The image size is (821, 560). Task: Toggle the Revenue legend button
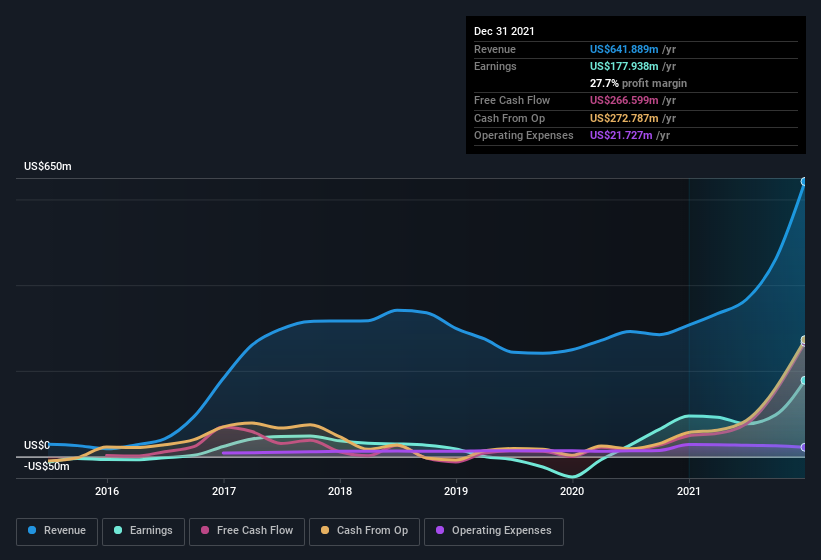tap(57, 531)
